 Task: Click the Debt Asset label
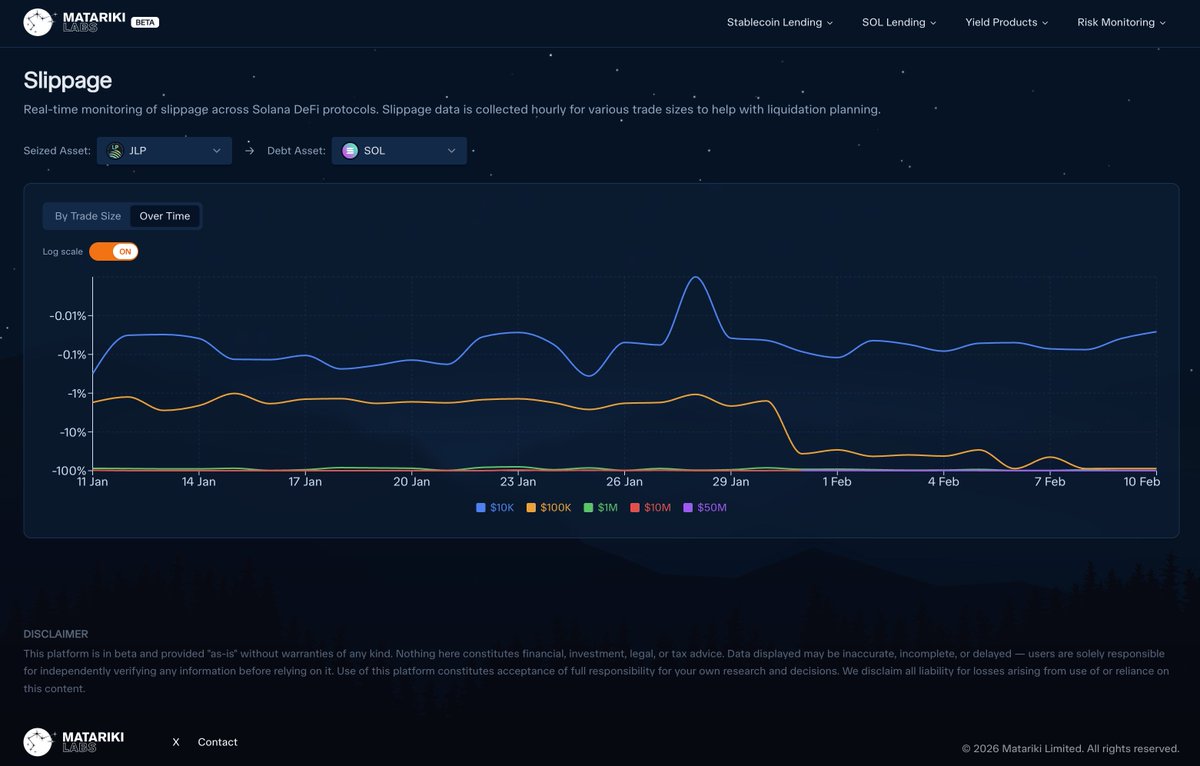point(296,151)
